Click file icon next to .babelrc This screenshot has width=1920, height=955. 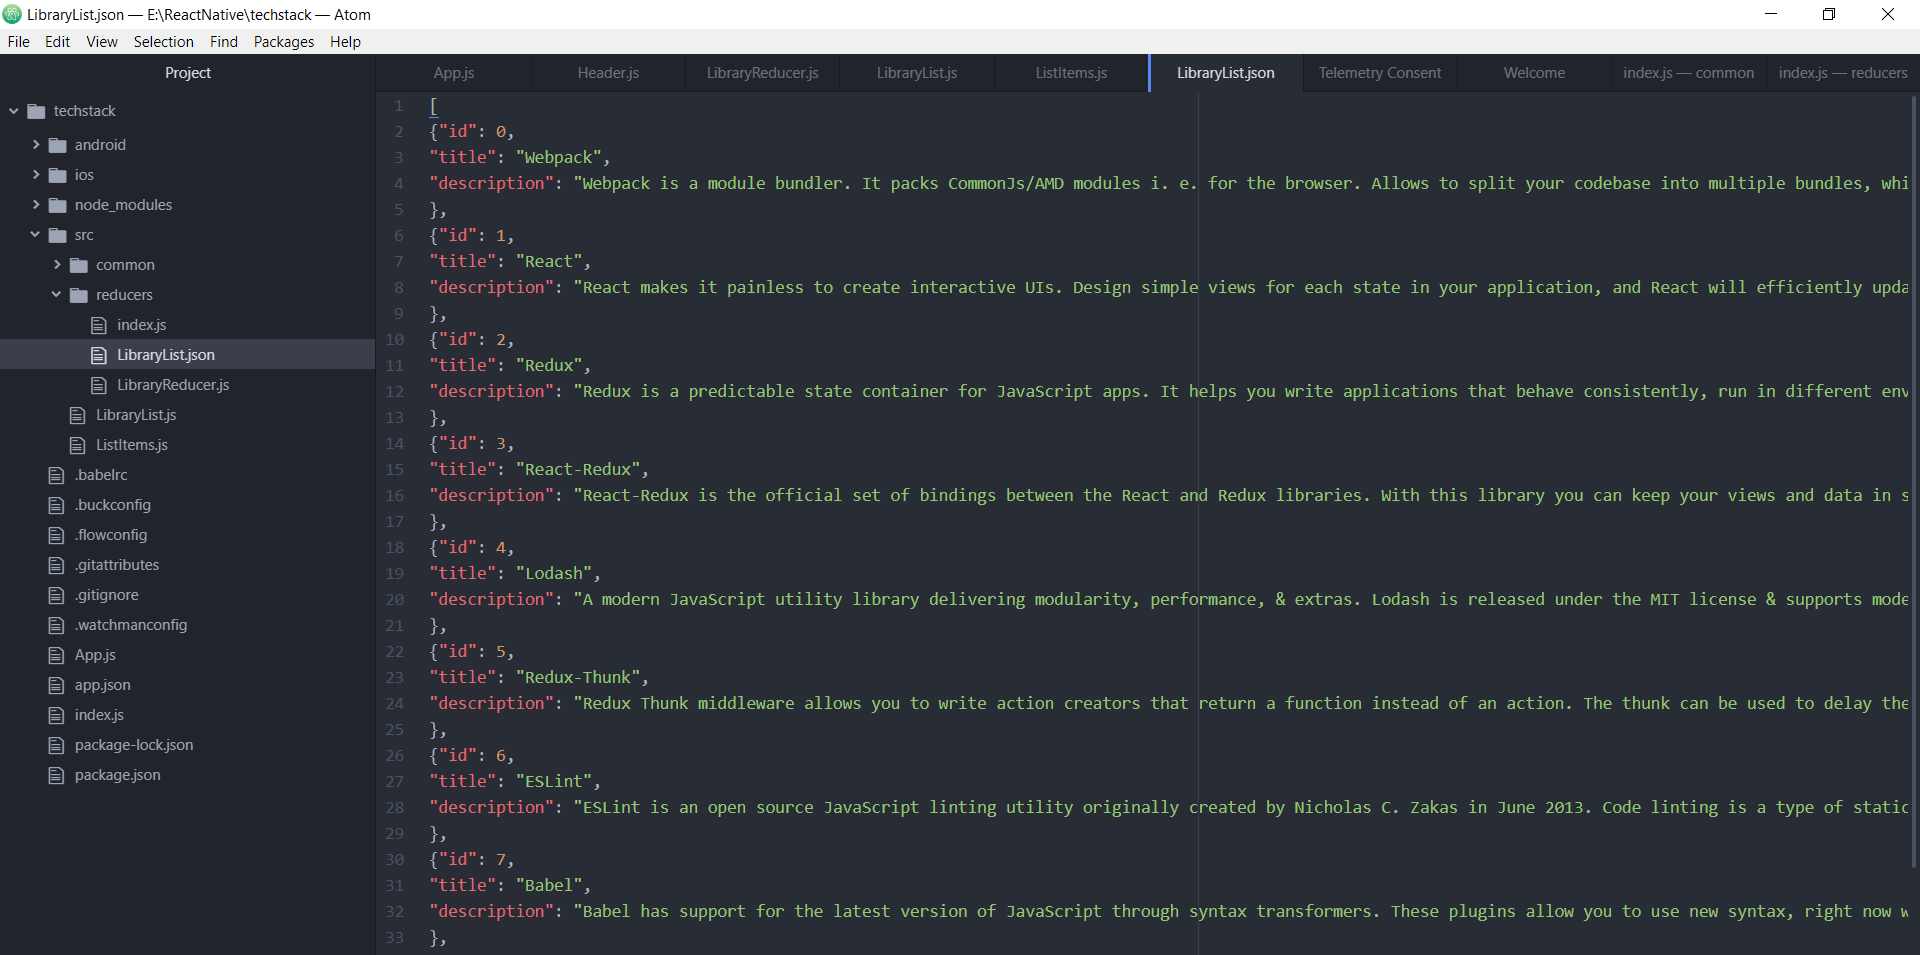pyautogui.click(x=57, y=475)
